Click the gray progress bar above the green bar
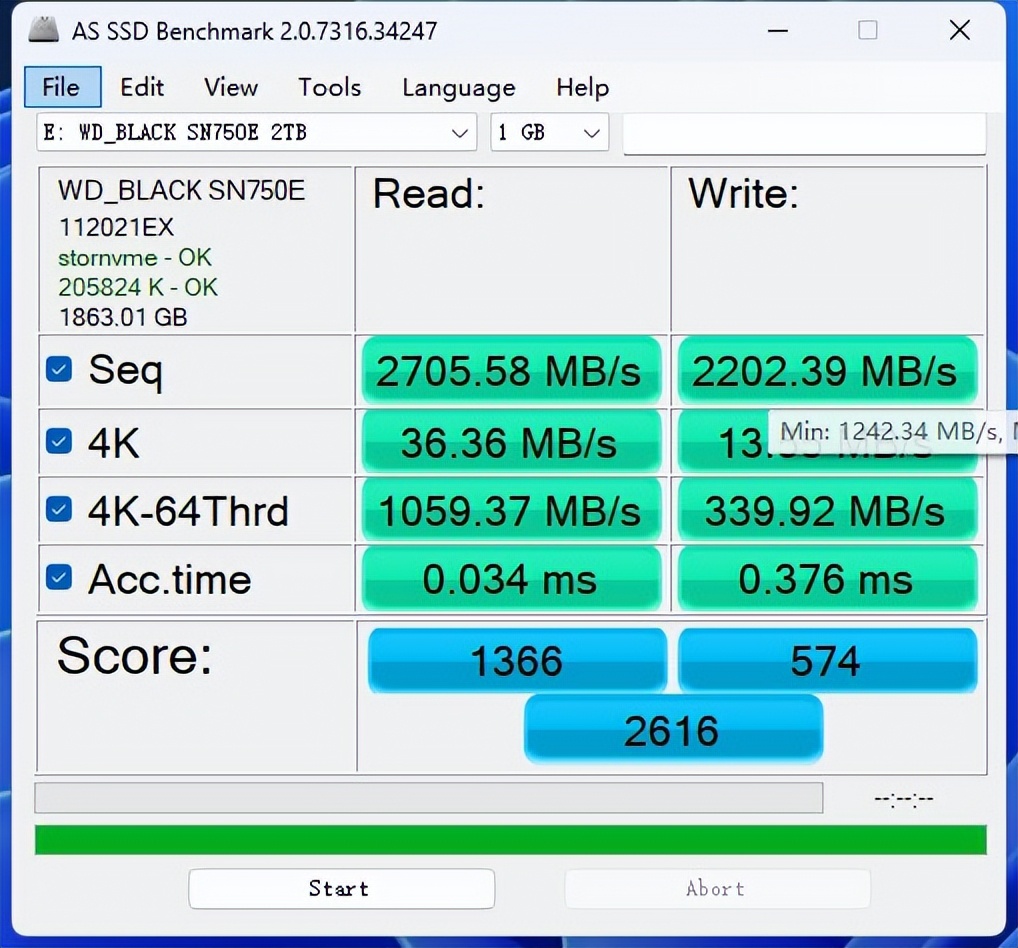 tap(428, 798)
